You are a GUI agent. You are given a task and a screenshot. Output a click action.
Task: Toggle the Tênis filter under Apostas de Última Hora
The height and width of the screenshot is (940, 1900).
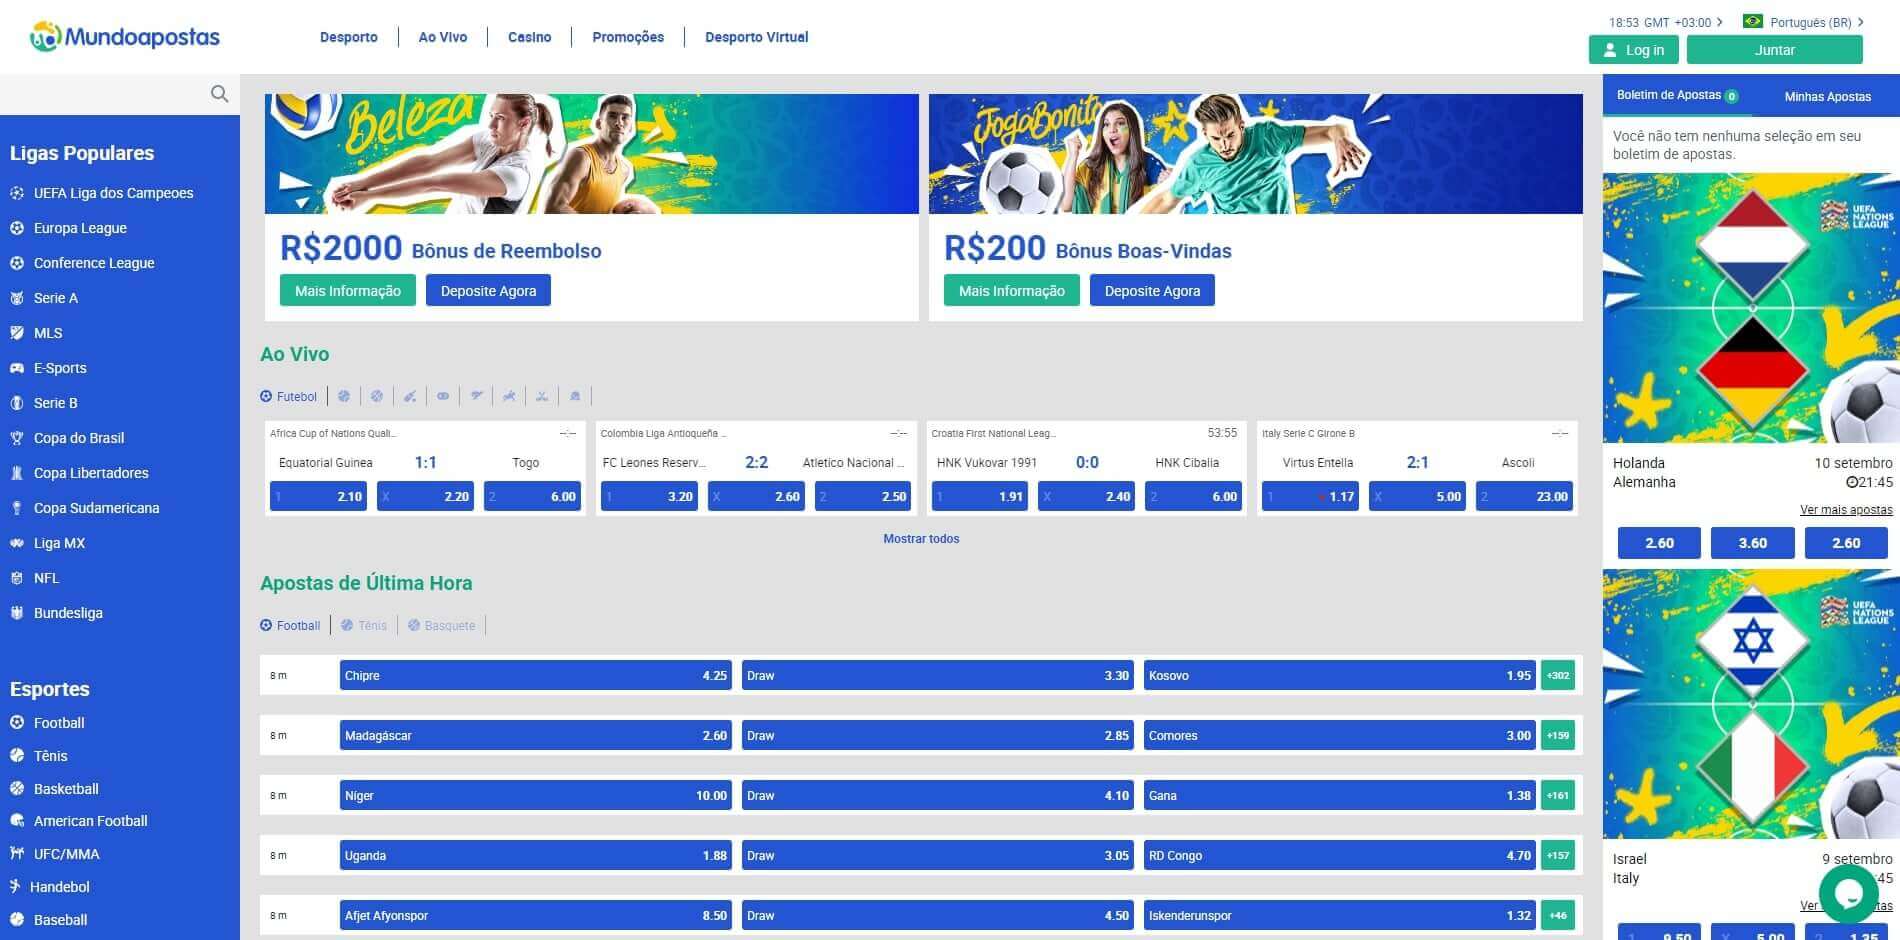click(x=364, y=625)
